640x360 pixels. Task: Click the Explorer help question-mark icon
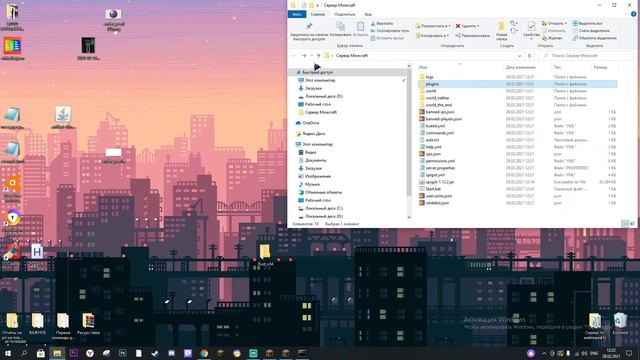(x=633, y=14)
